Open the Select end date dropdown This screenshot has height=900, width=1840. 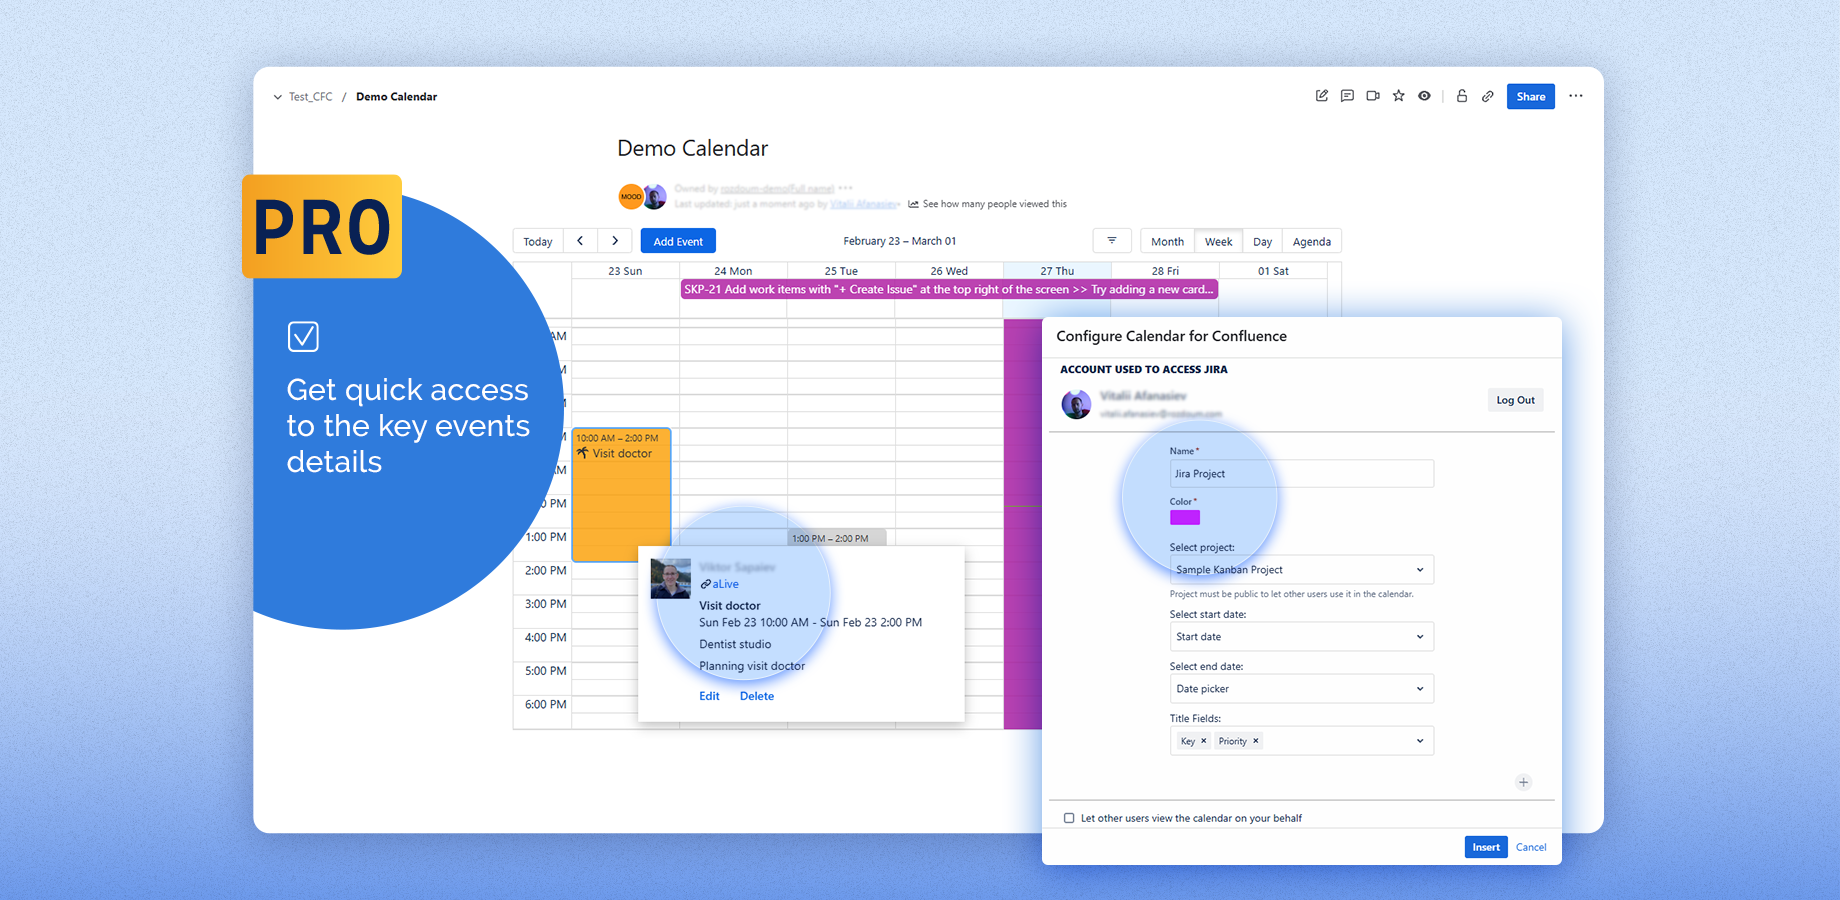1302,689
